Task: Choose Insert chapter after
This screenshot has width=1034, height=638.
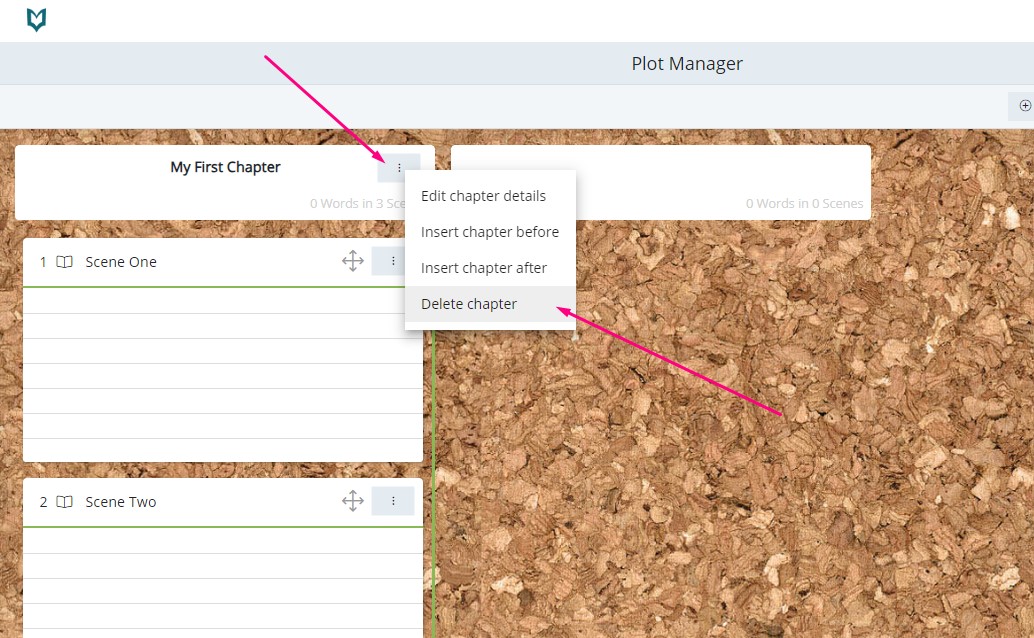Action: click(490, 268)
